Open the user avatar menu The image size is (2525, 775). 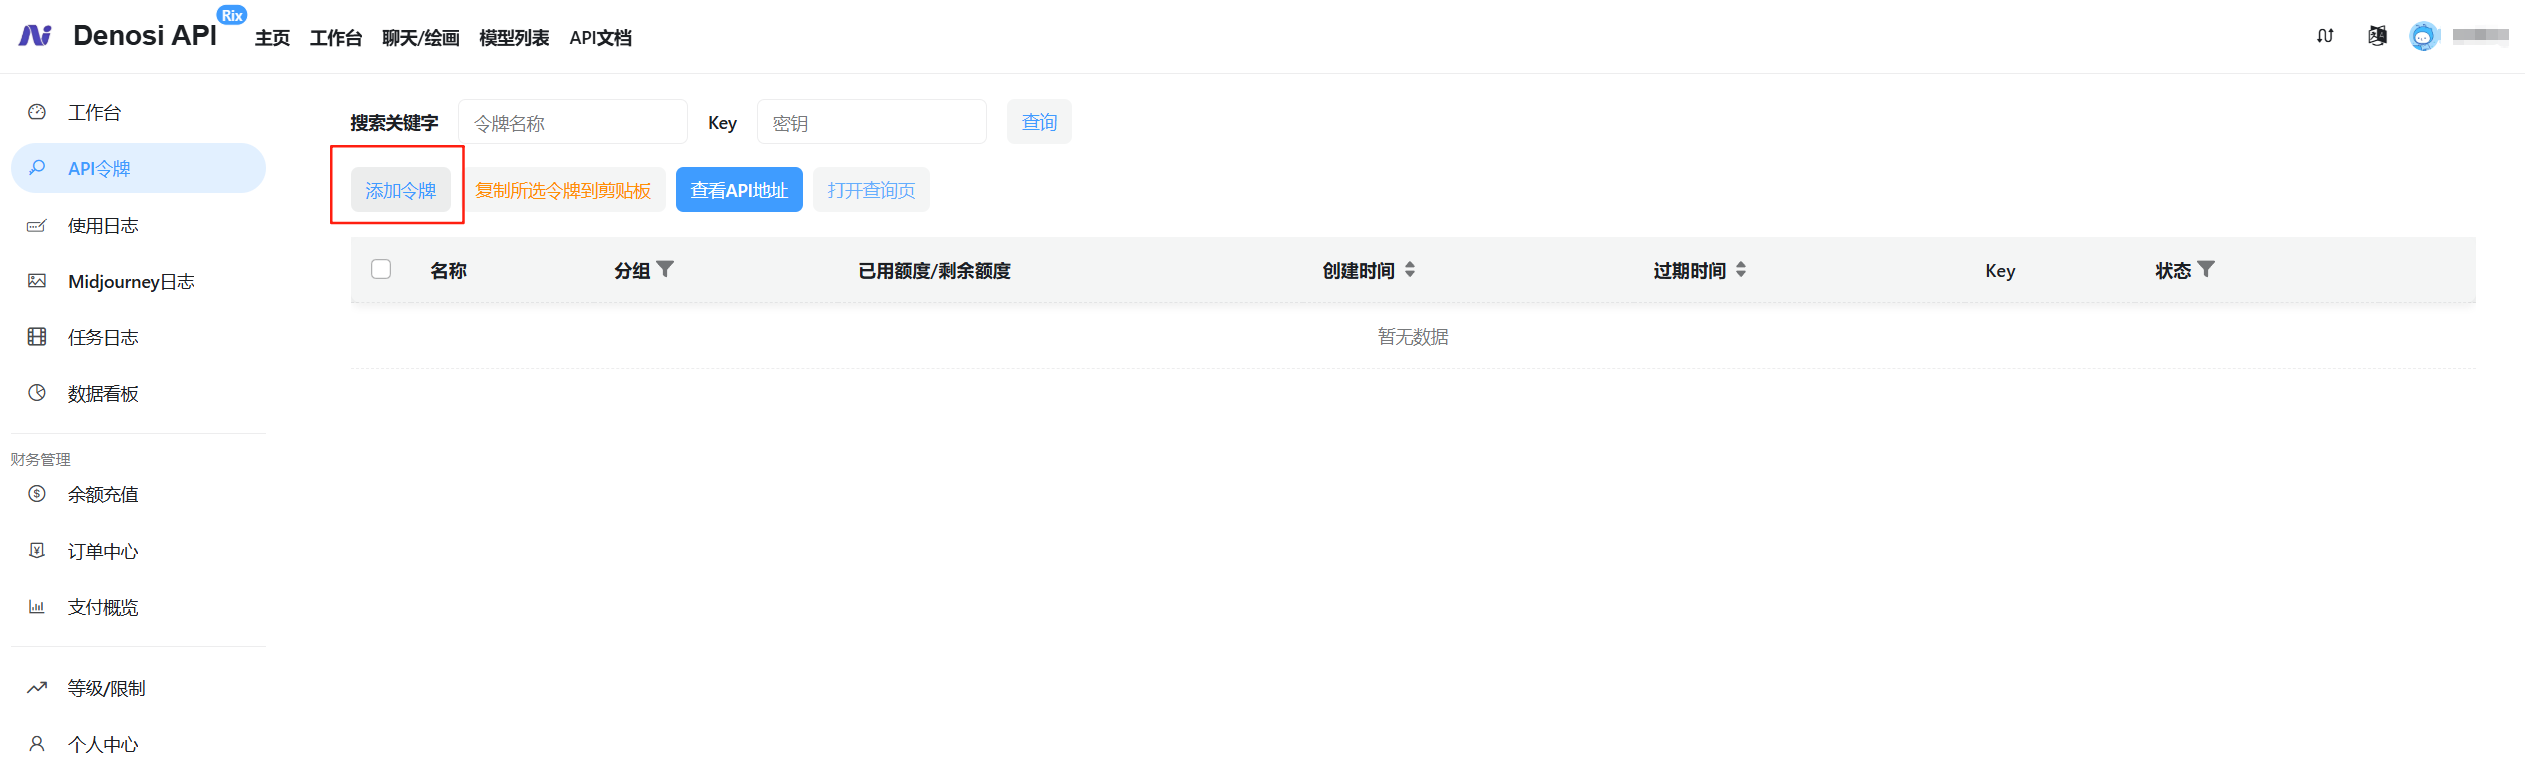click(x=2423, y=36)
